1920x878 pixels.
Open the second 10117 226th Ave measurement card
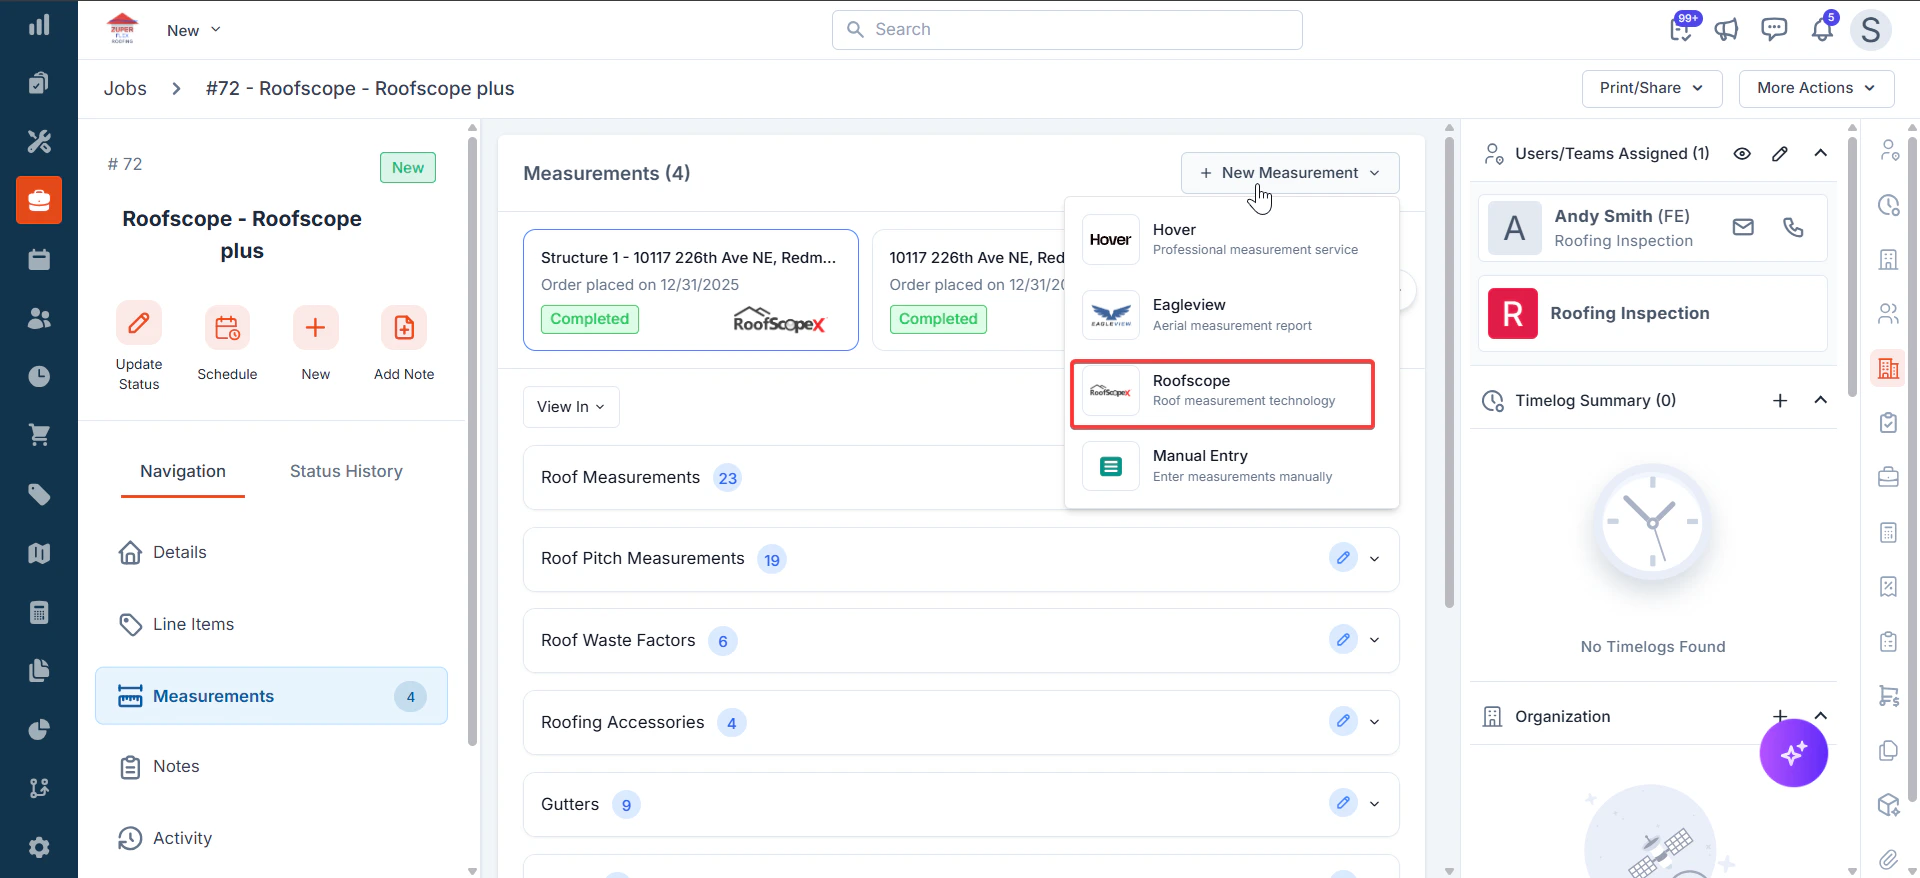(968, 290)
